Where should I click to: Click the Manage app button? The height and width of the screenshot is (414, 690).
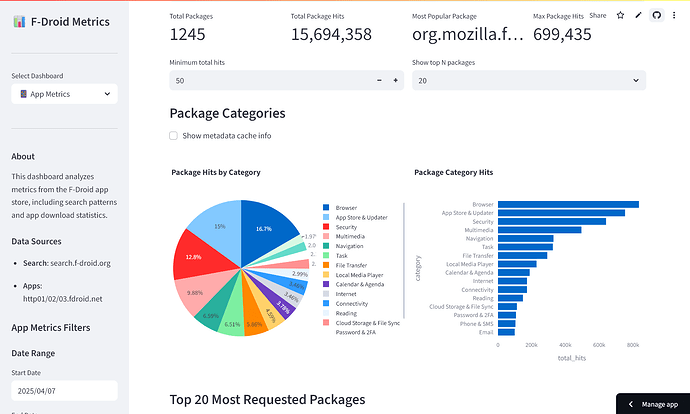(x=652, y=403)
